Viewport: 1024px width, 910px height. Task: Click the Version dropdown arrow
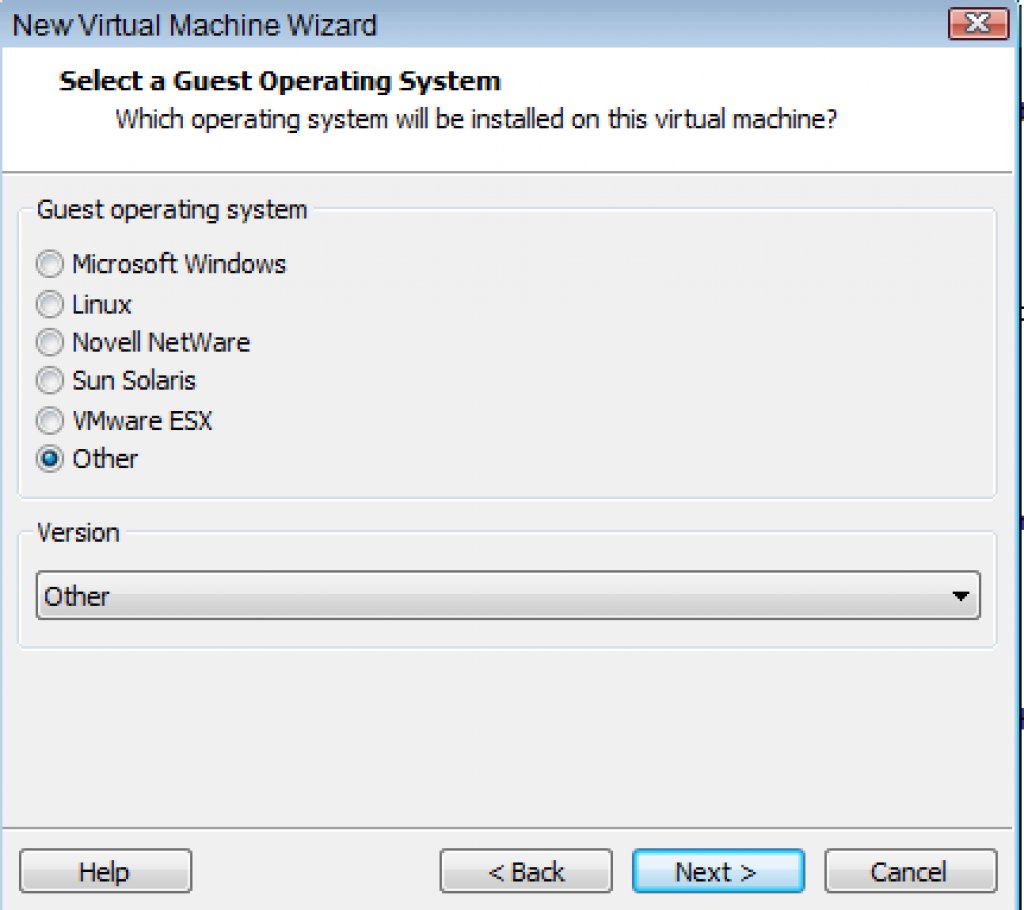[960, 597]
